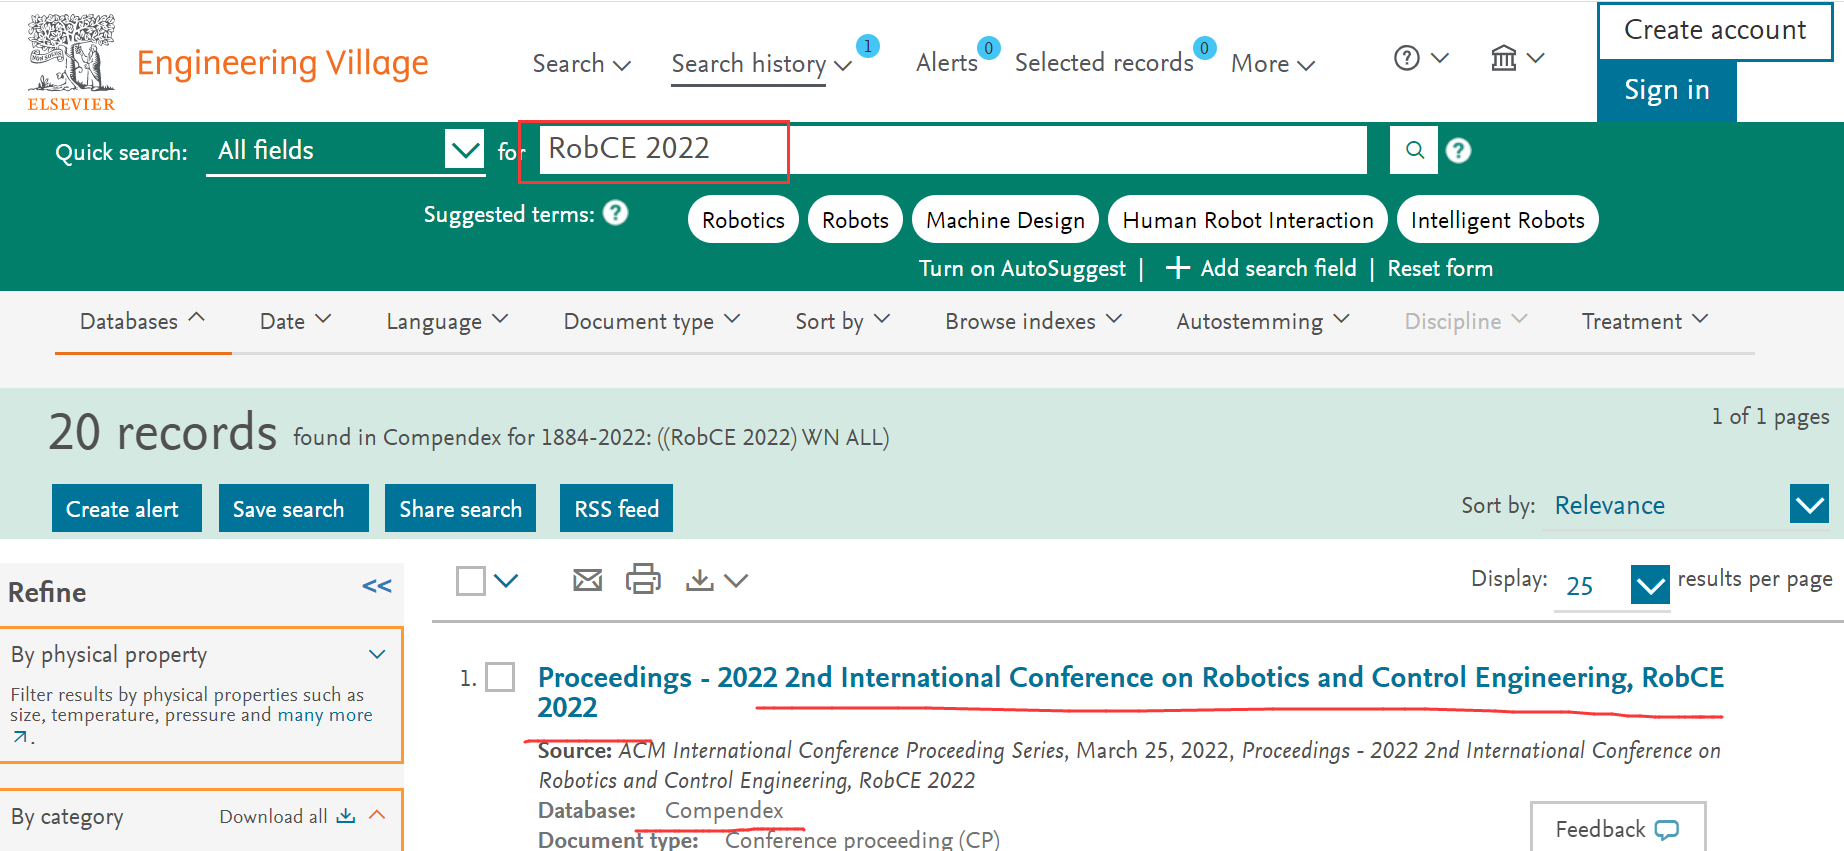Image resolution: width=1844 pixels, height=851 pixels.
Task: Turn on AutoSuggest link
Action: coord(1022,268)
